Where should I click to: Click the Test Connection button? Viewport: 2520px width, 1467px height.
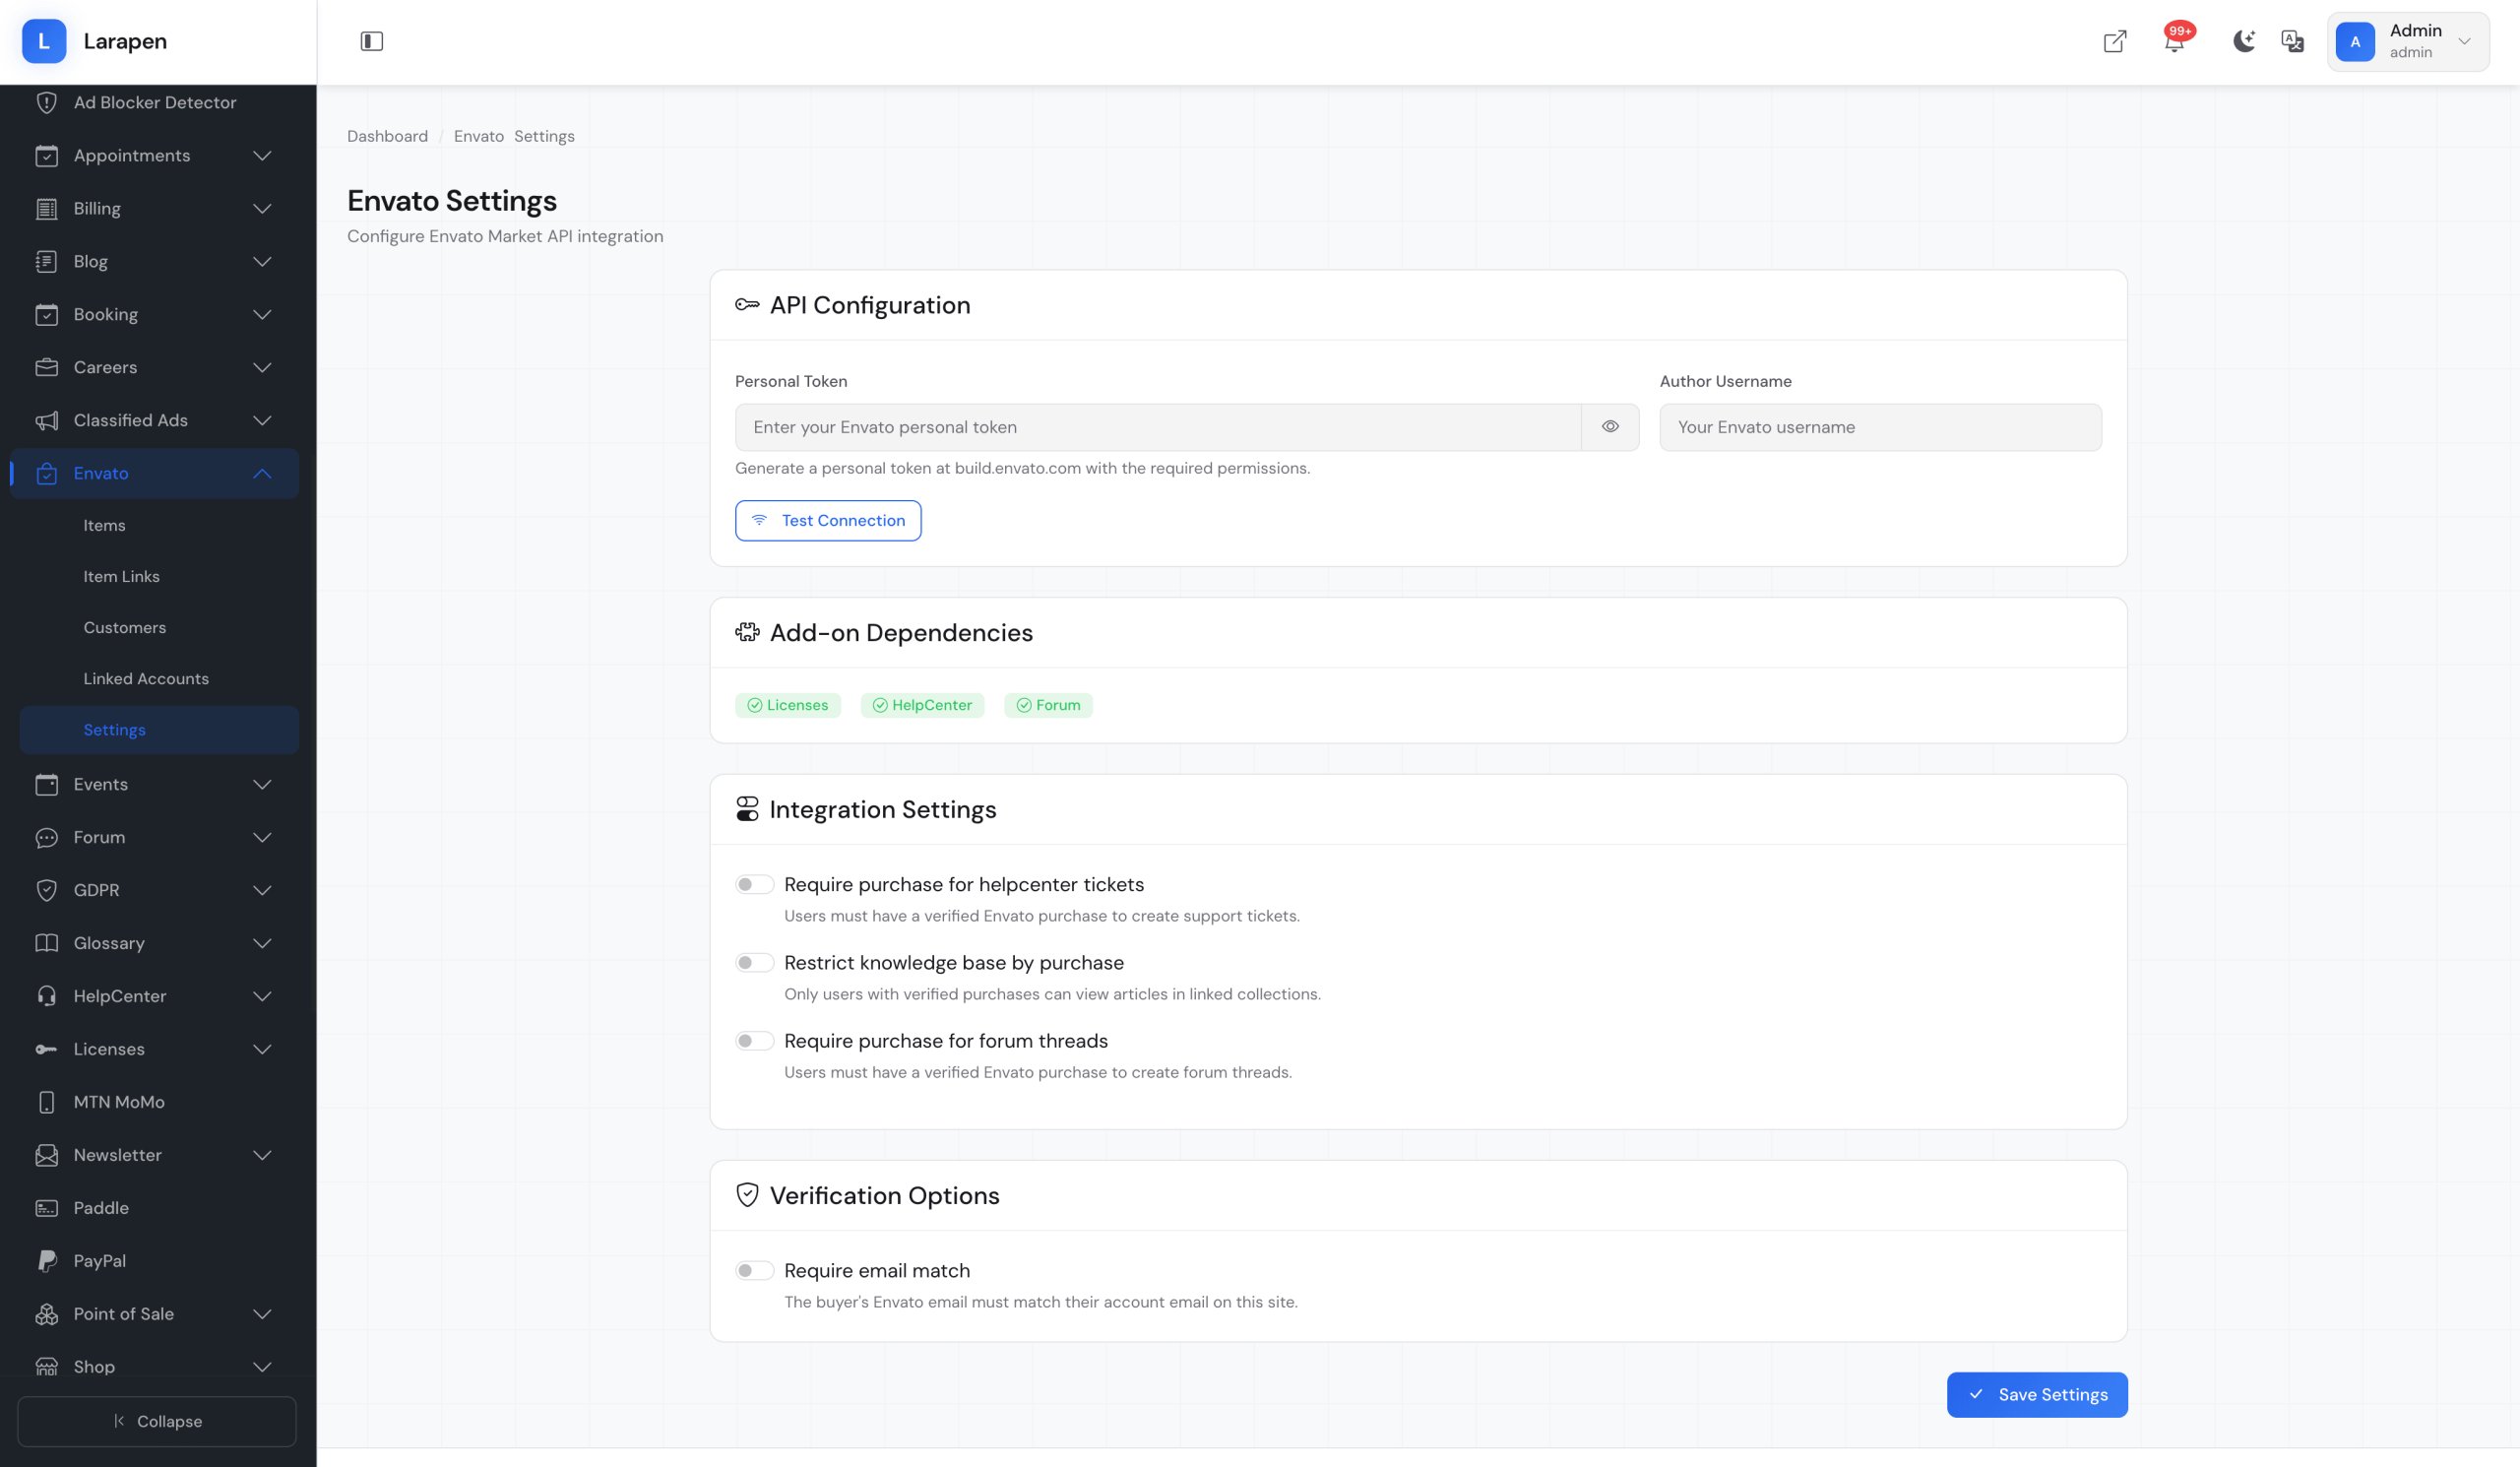[827, 520]
